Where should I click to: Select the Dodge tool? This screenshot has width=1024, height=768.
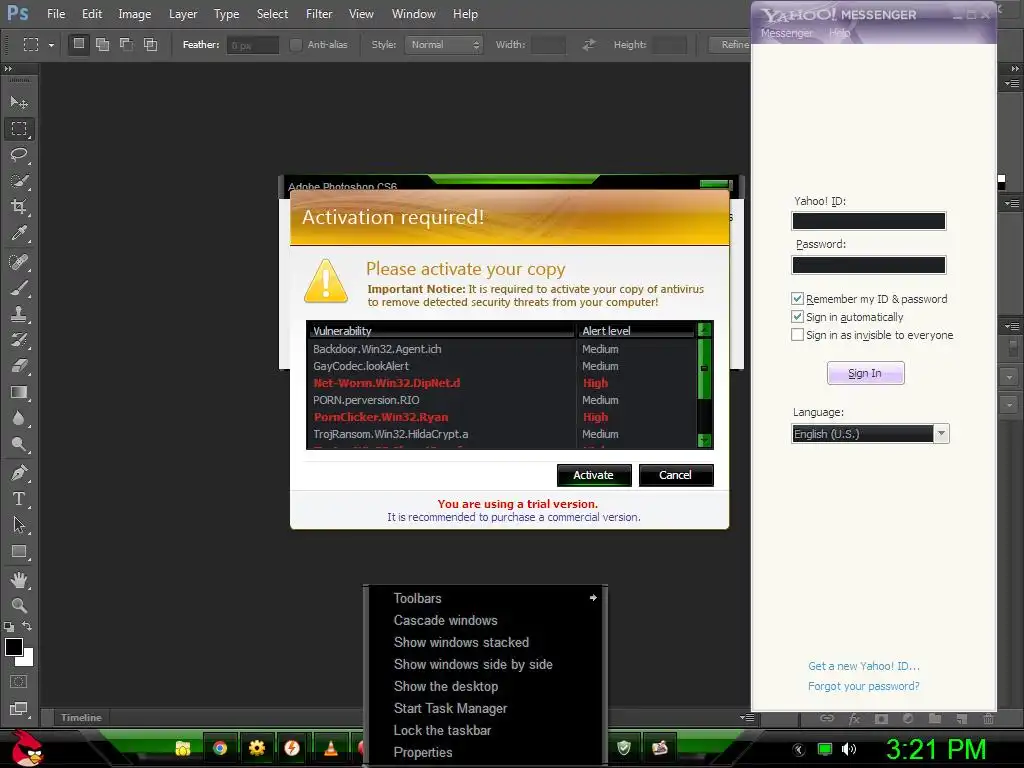coord(19,444)
